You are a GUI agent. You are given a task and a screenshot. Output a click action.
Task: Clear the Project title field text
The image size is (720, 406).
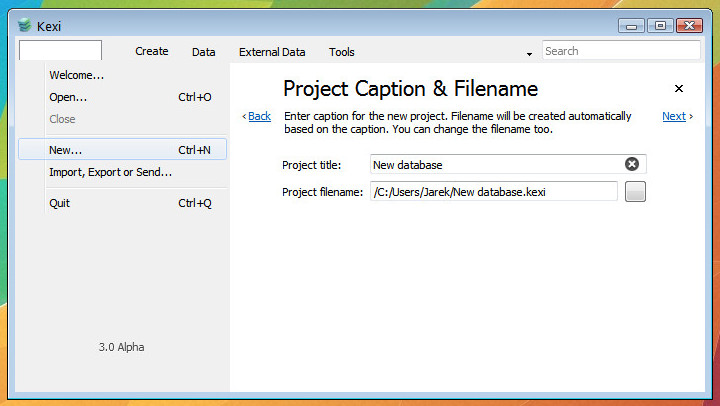tap(632, 164)
